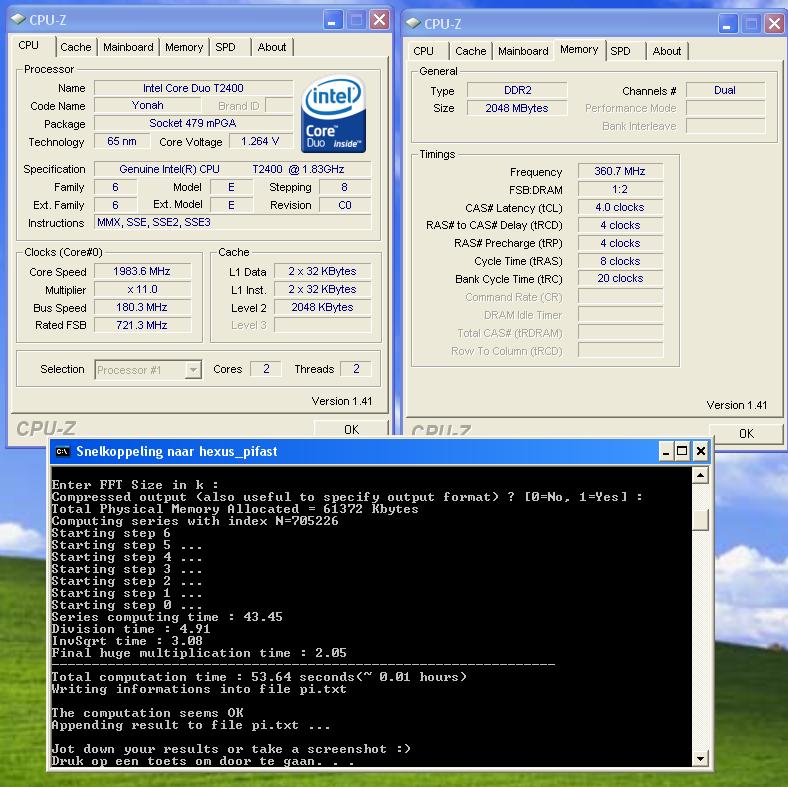Open the About tab in left CPU-Z window

tap(272, 47)
